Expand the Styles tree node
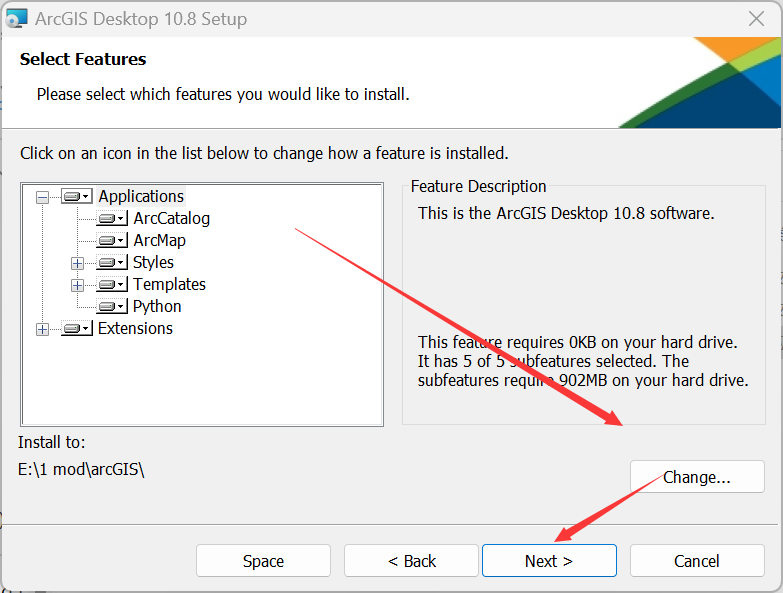Image resolution: width=783 pixels, height=593 pixels. point(77,263)
